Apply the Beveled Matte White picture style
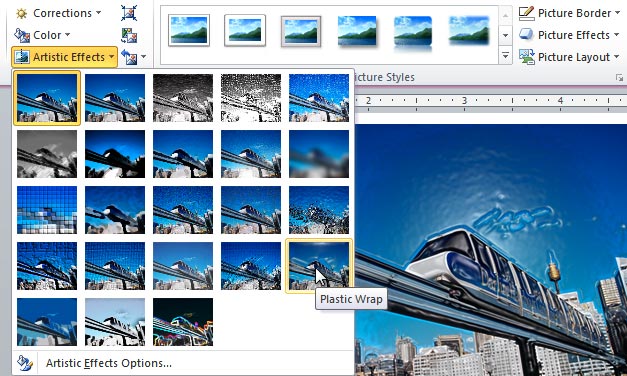This screenshot has width=627, height=376. [245, 30]
